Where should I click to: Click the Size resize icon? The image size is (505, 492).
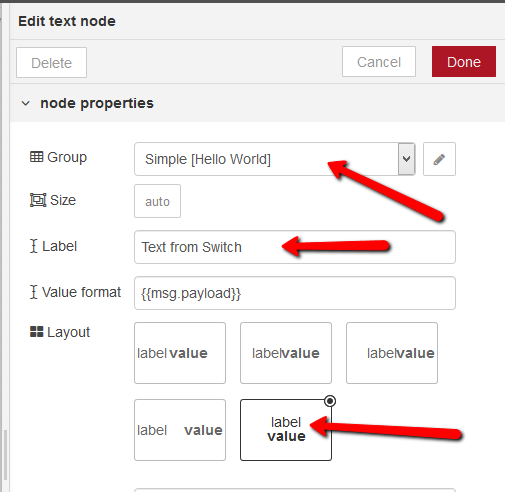38,200
